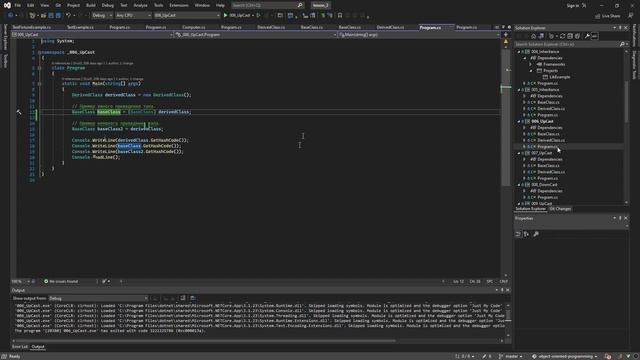Click the Solution Explorer home icon
This screenshot has width=640, height=360.
533,36
